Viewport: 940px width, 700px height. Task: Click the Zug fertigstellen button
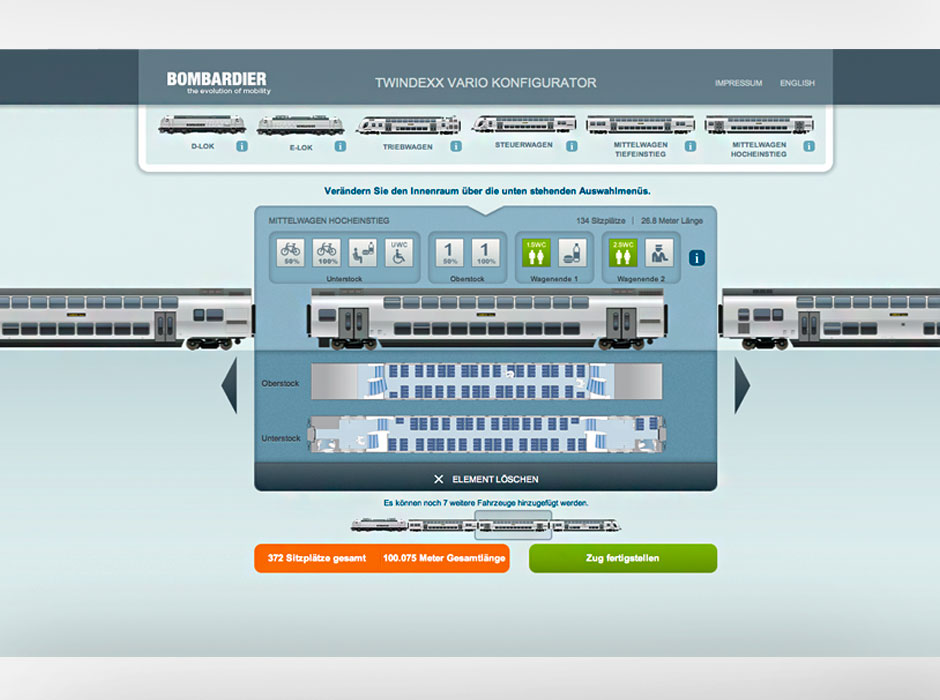pyautogui.click(x=623, y=558)
